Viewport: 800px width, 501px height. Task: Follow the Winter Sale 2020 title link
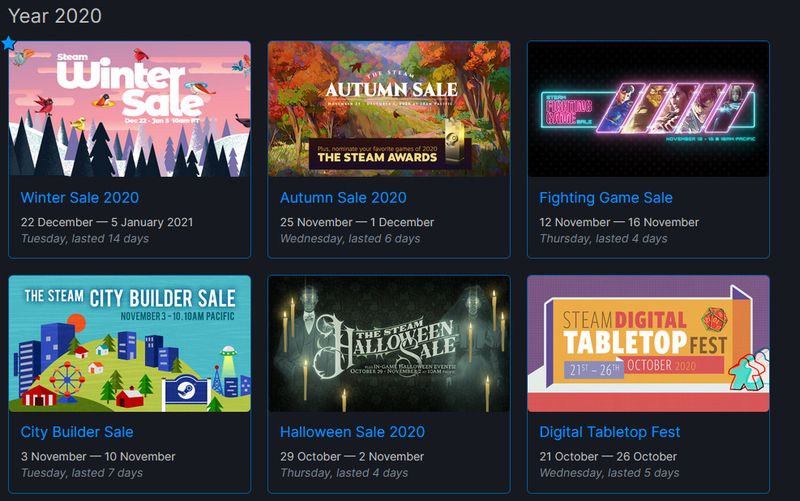(80, 198)
